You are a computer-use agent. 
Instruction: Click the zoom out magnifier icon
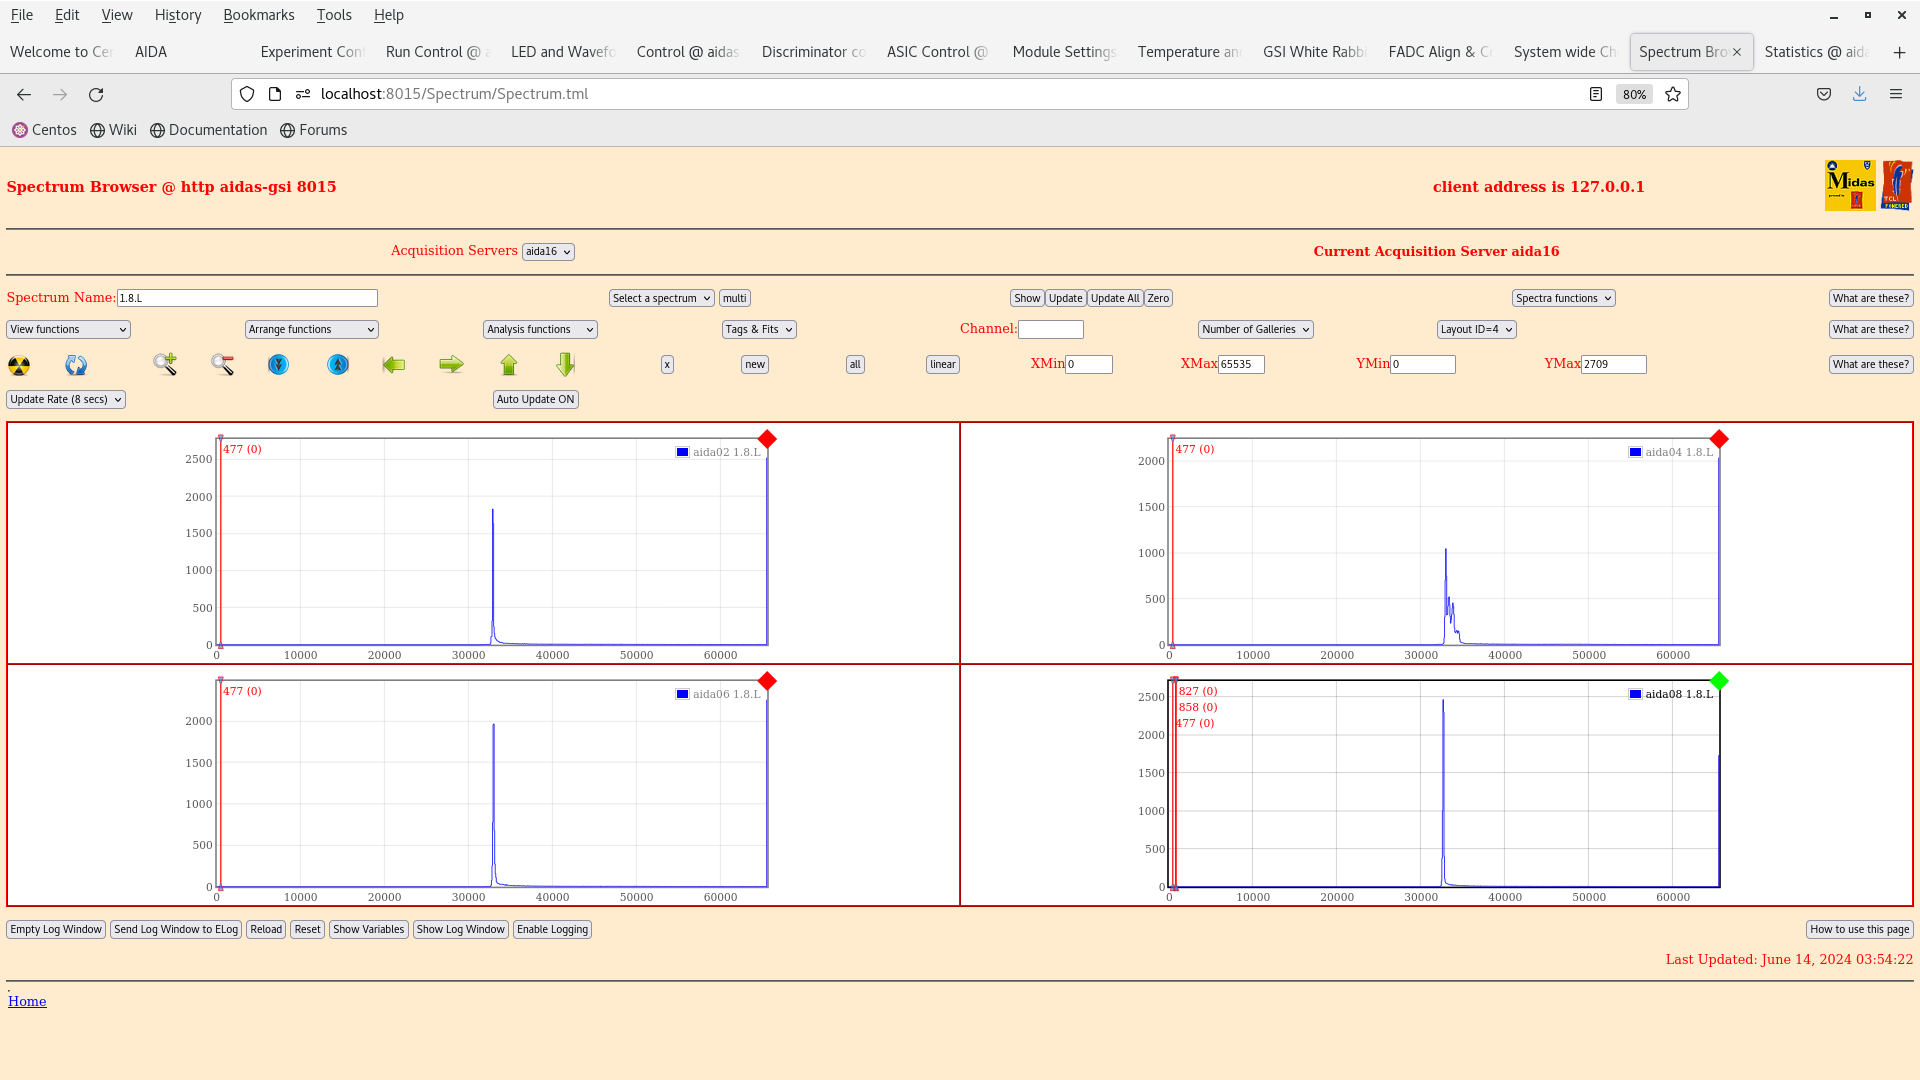point(222,364)
